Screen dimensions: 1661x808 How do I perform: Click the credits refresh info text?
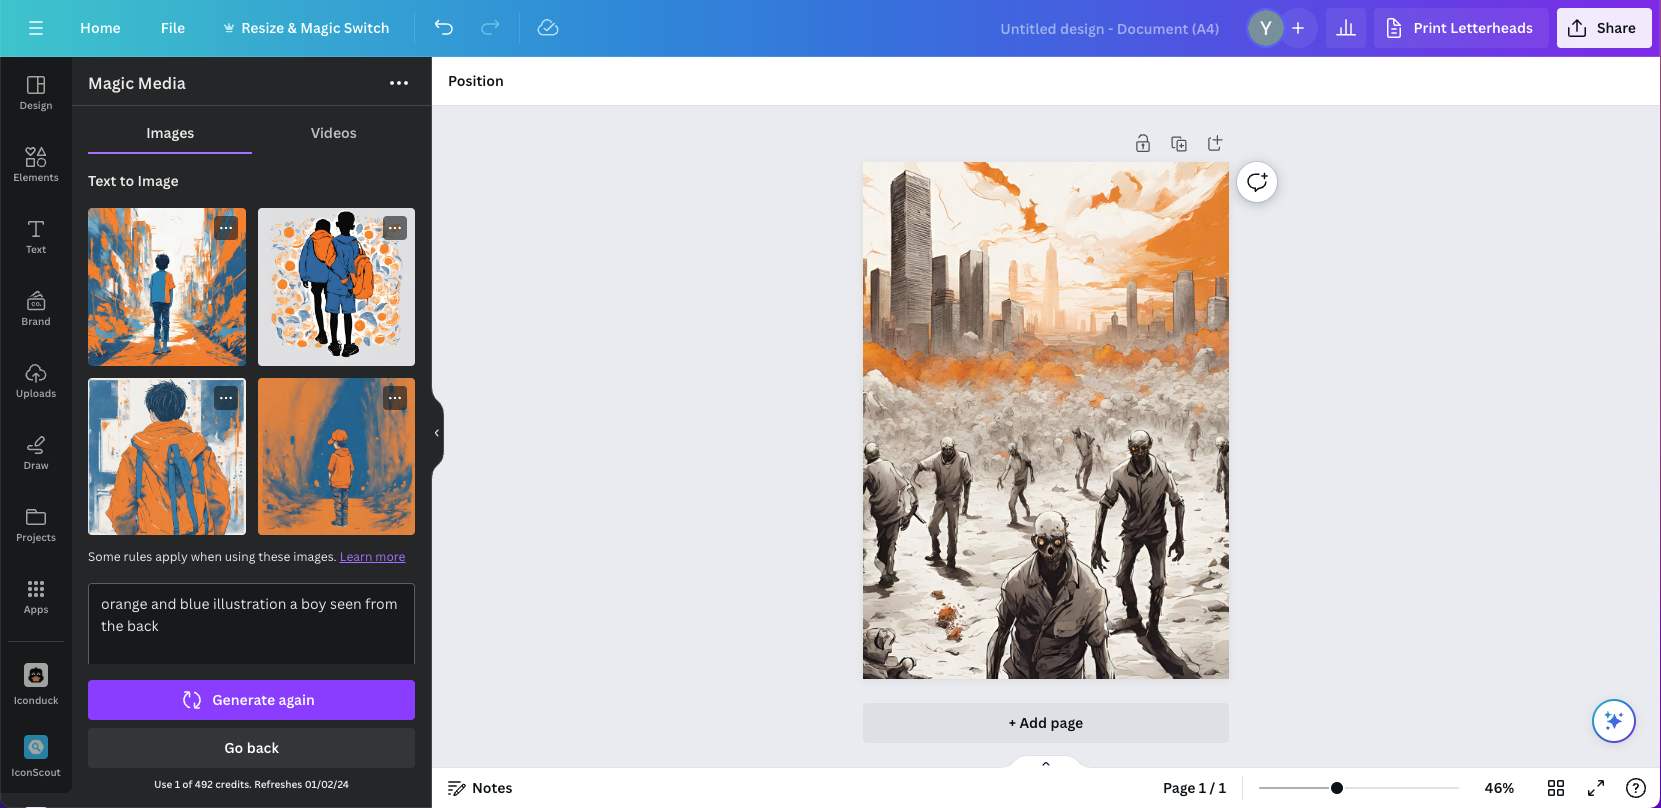point(251,785)
